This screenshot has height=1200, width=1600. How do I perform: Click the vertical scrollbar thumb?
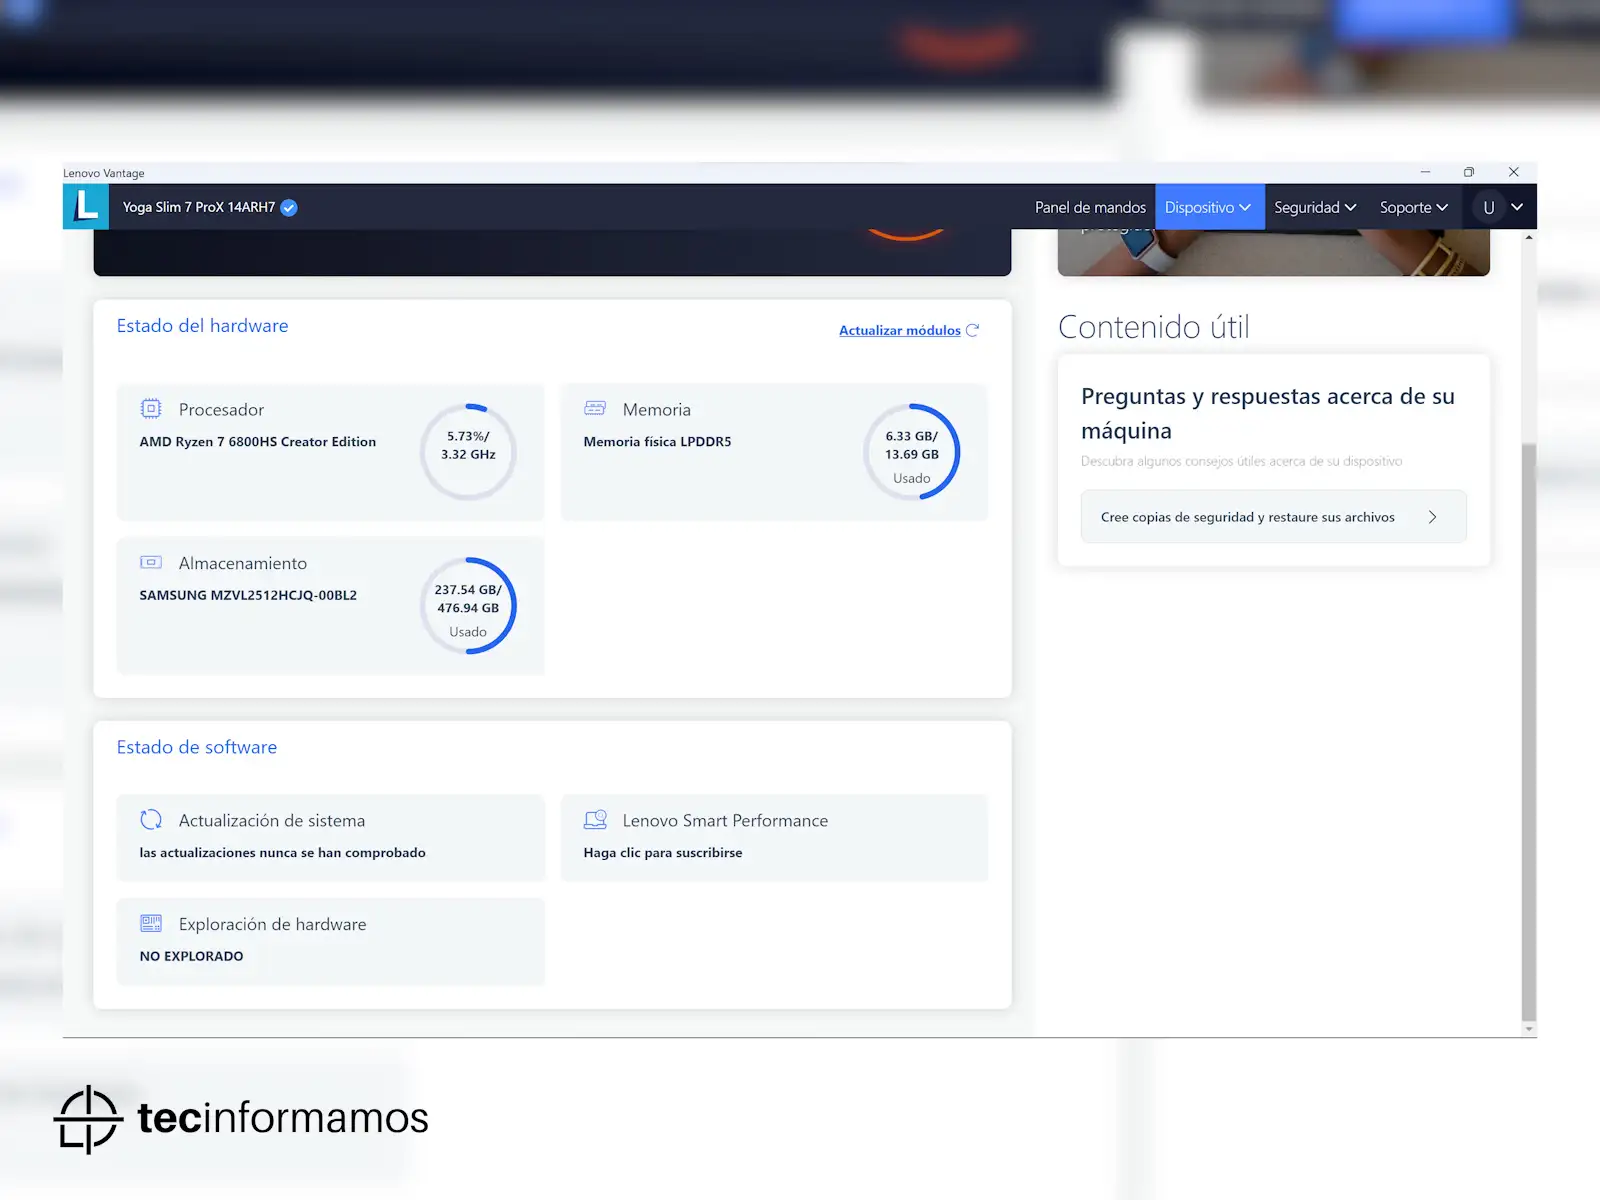point(1528,730)
